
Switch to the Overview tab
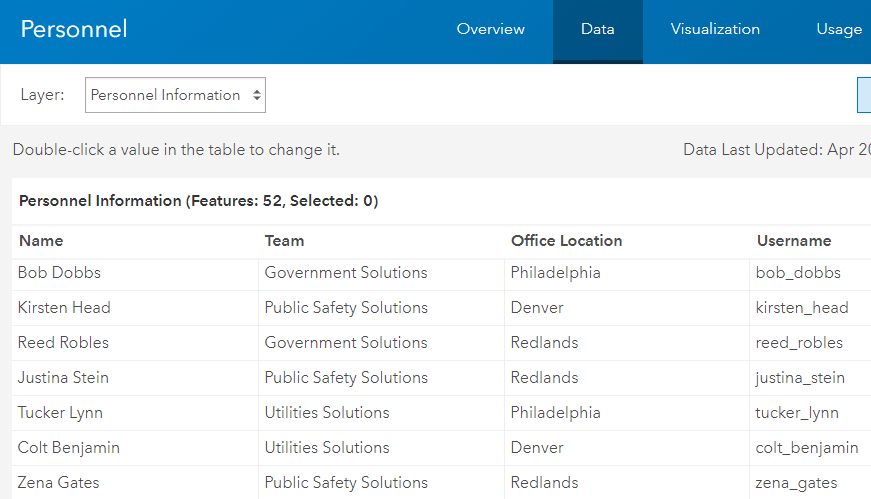coord(490,29)
